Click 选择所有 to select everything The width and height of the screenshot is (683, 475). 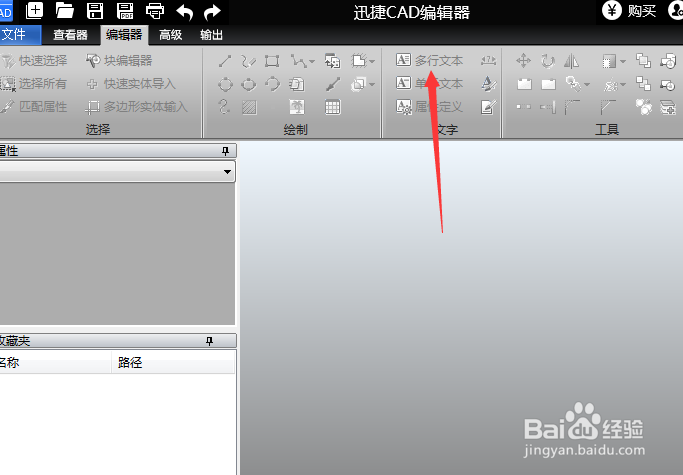coord(33,84)
